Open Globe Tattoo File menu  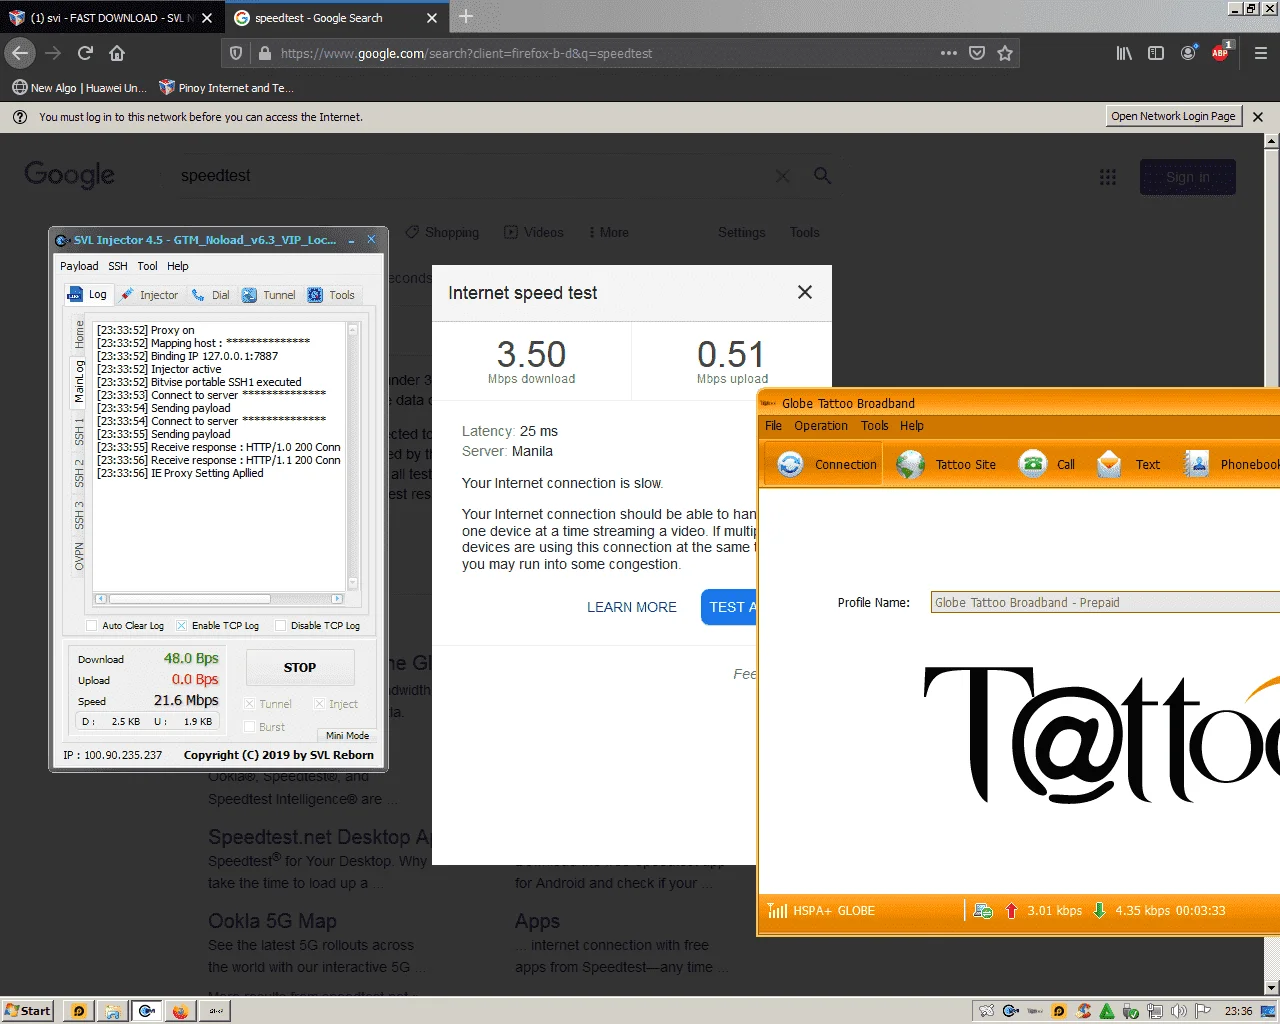point(773,426)
